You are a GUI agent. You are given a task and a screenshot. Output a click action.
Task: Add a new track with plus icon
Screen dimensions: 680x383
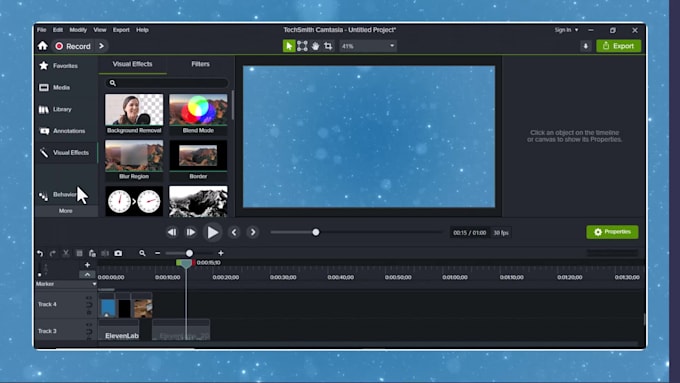87,265
